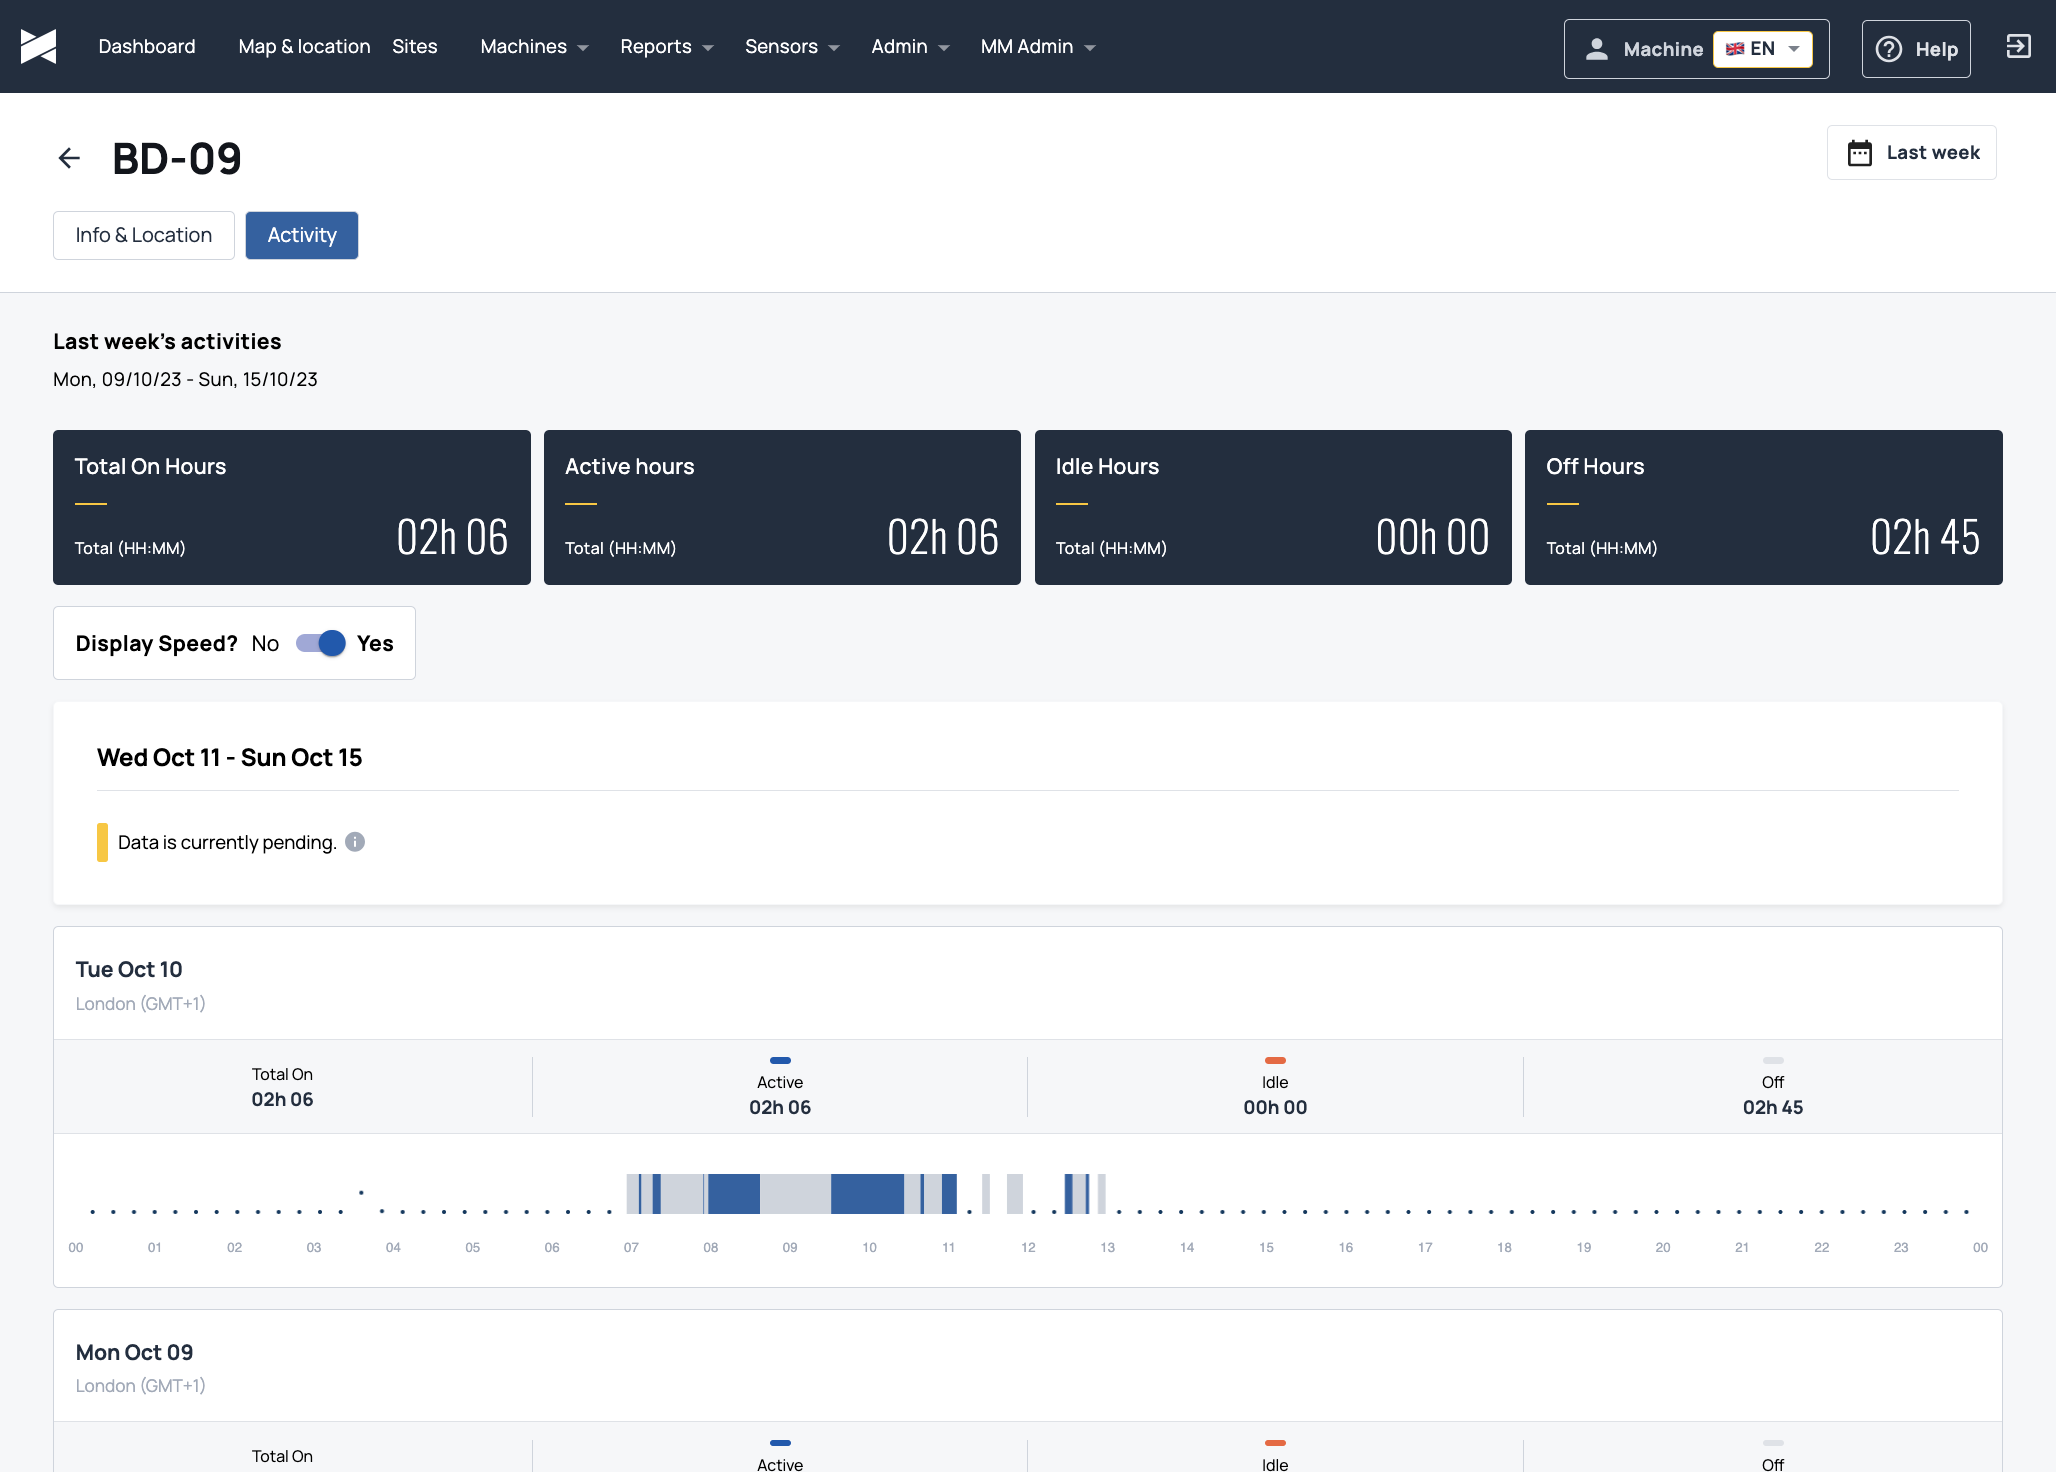
Task: Click the Last week date range button
Action: tap(1912, 153)
